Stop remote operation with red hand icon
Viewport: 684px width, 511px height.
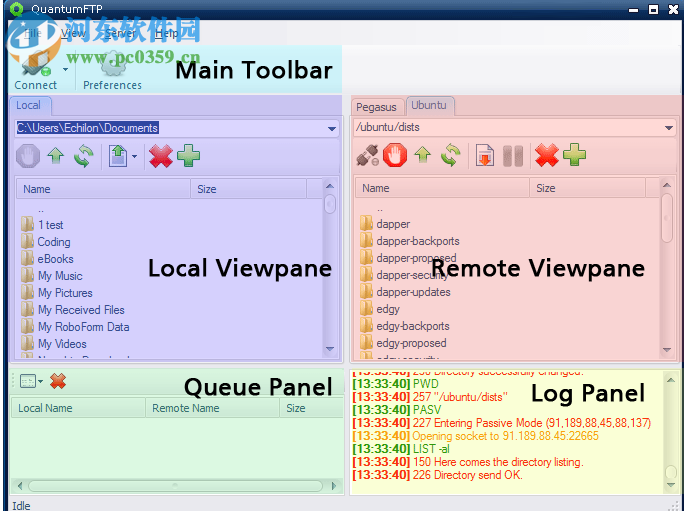coord(395,155)
